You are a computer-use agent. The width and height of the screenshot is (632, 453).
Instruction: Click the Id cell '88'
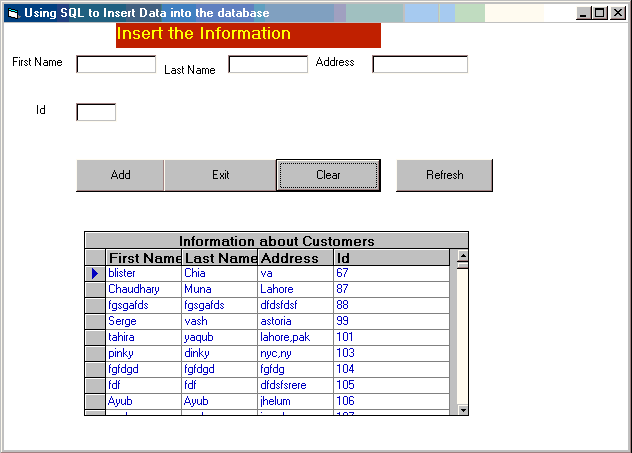(x=391, y=305)
